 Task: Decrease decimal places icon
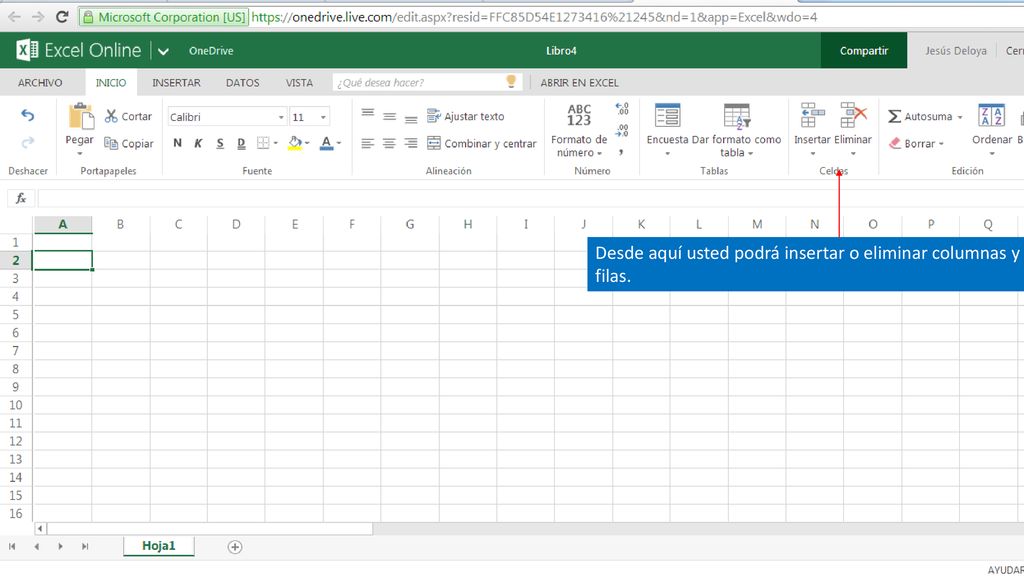pos(622,131)
